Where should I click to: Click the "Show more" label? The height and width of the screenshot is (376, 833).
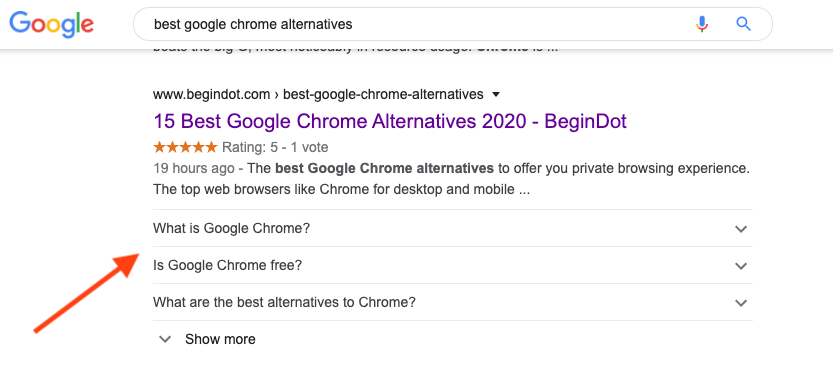tap(220, 339)
